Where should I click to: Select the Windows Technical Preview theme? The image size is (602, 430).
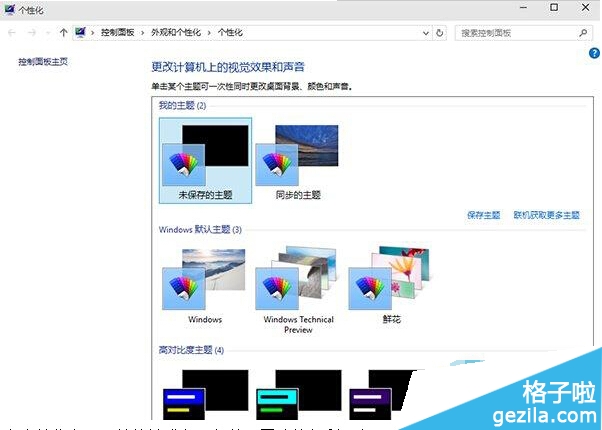pyautogui.click(x=298, y=289)
